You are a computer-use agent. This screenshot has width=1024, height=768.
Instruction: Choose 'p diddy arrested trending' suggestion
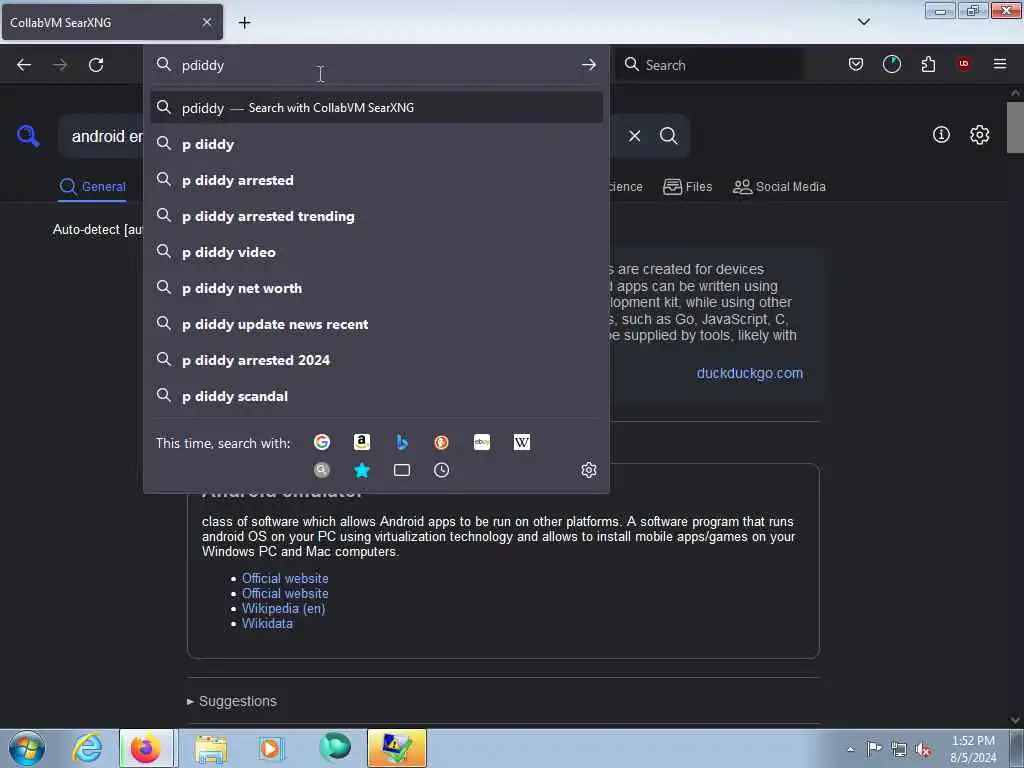coord(376,216)
